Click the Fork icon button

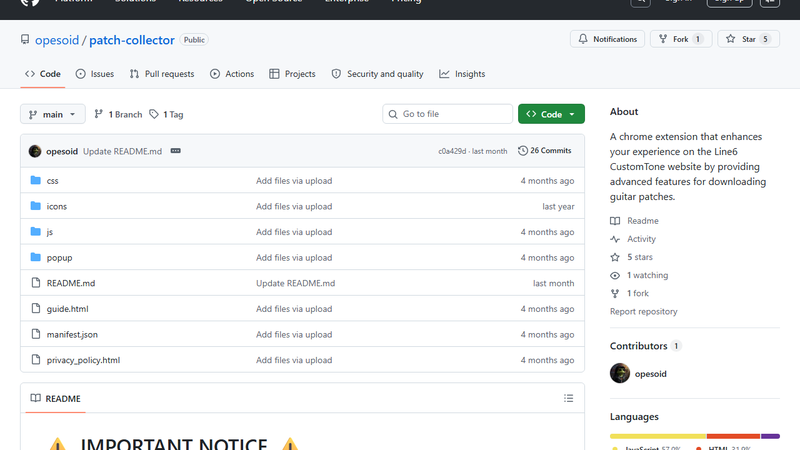pos(663,39)
